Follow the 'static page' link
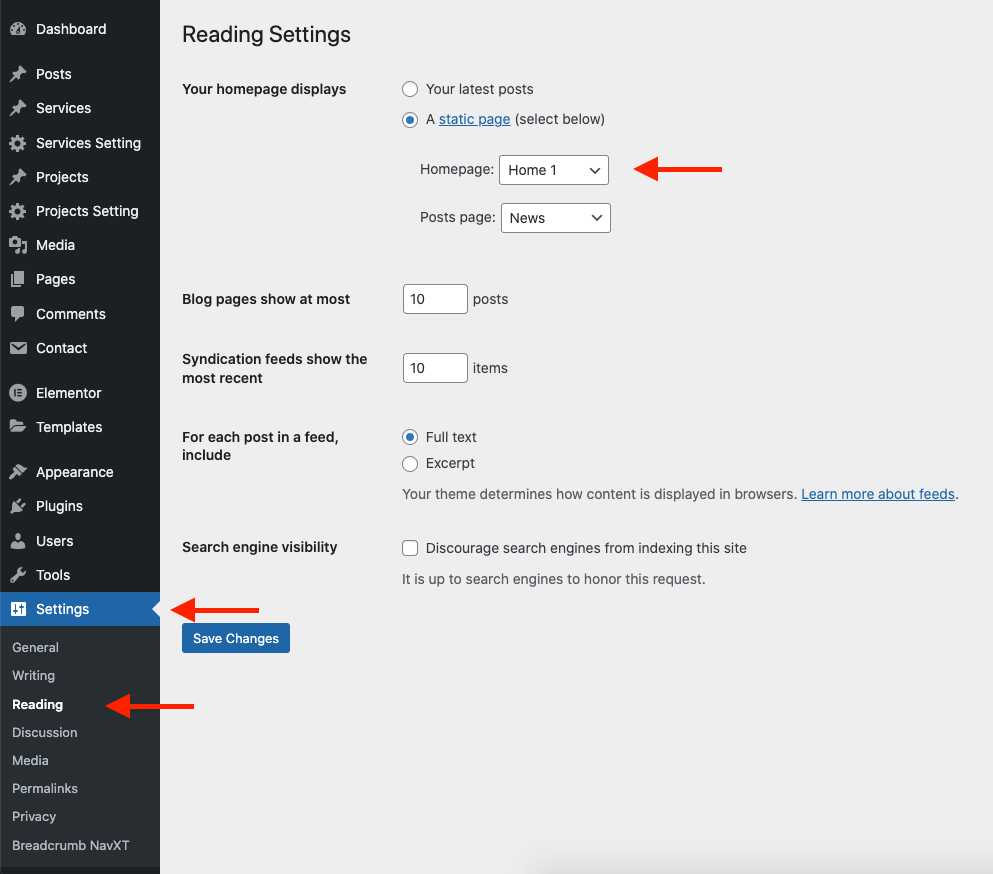The width and height of the screenshot is (993, 874). [474, 119]
